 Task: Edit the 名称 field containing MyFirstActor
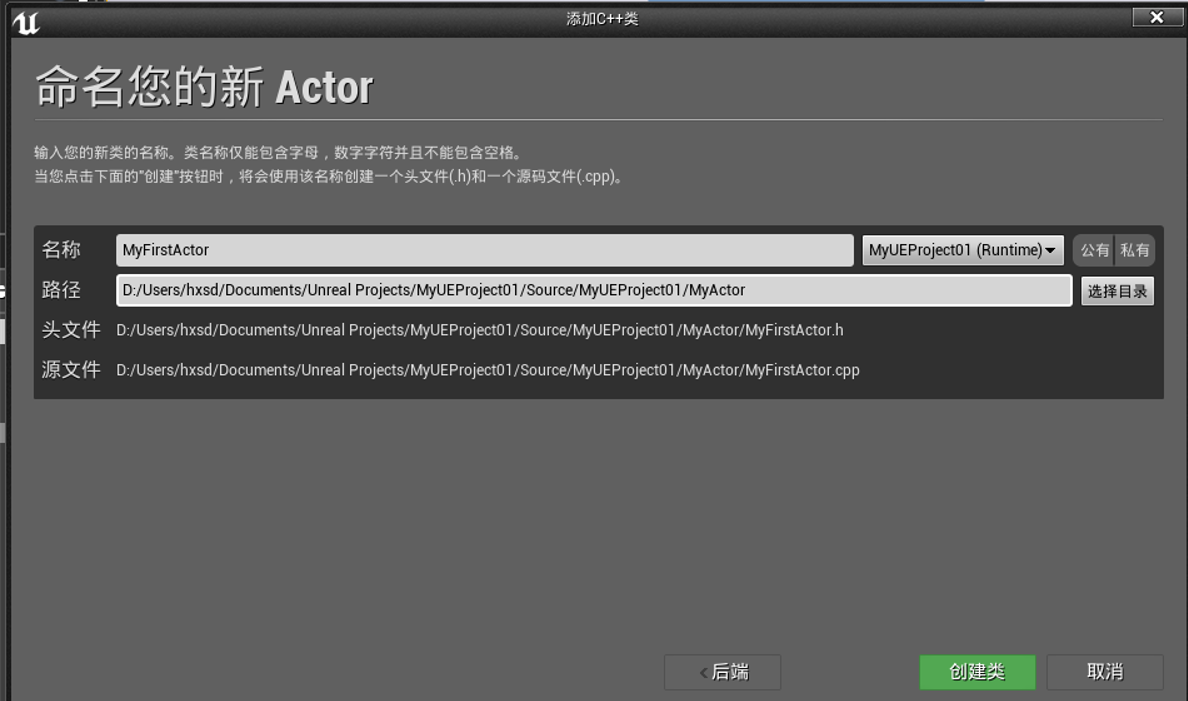coord(484,250)
